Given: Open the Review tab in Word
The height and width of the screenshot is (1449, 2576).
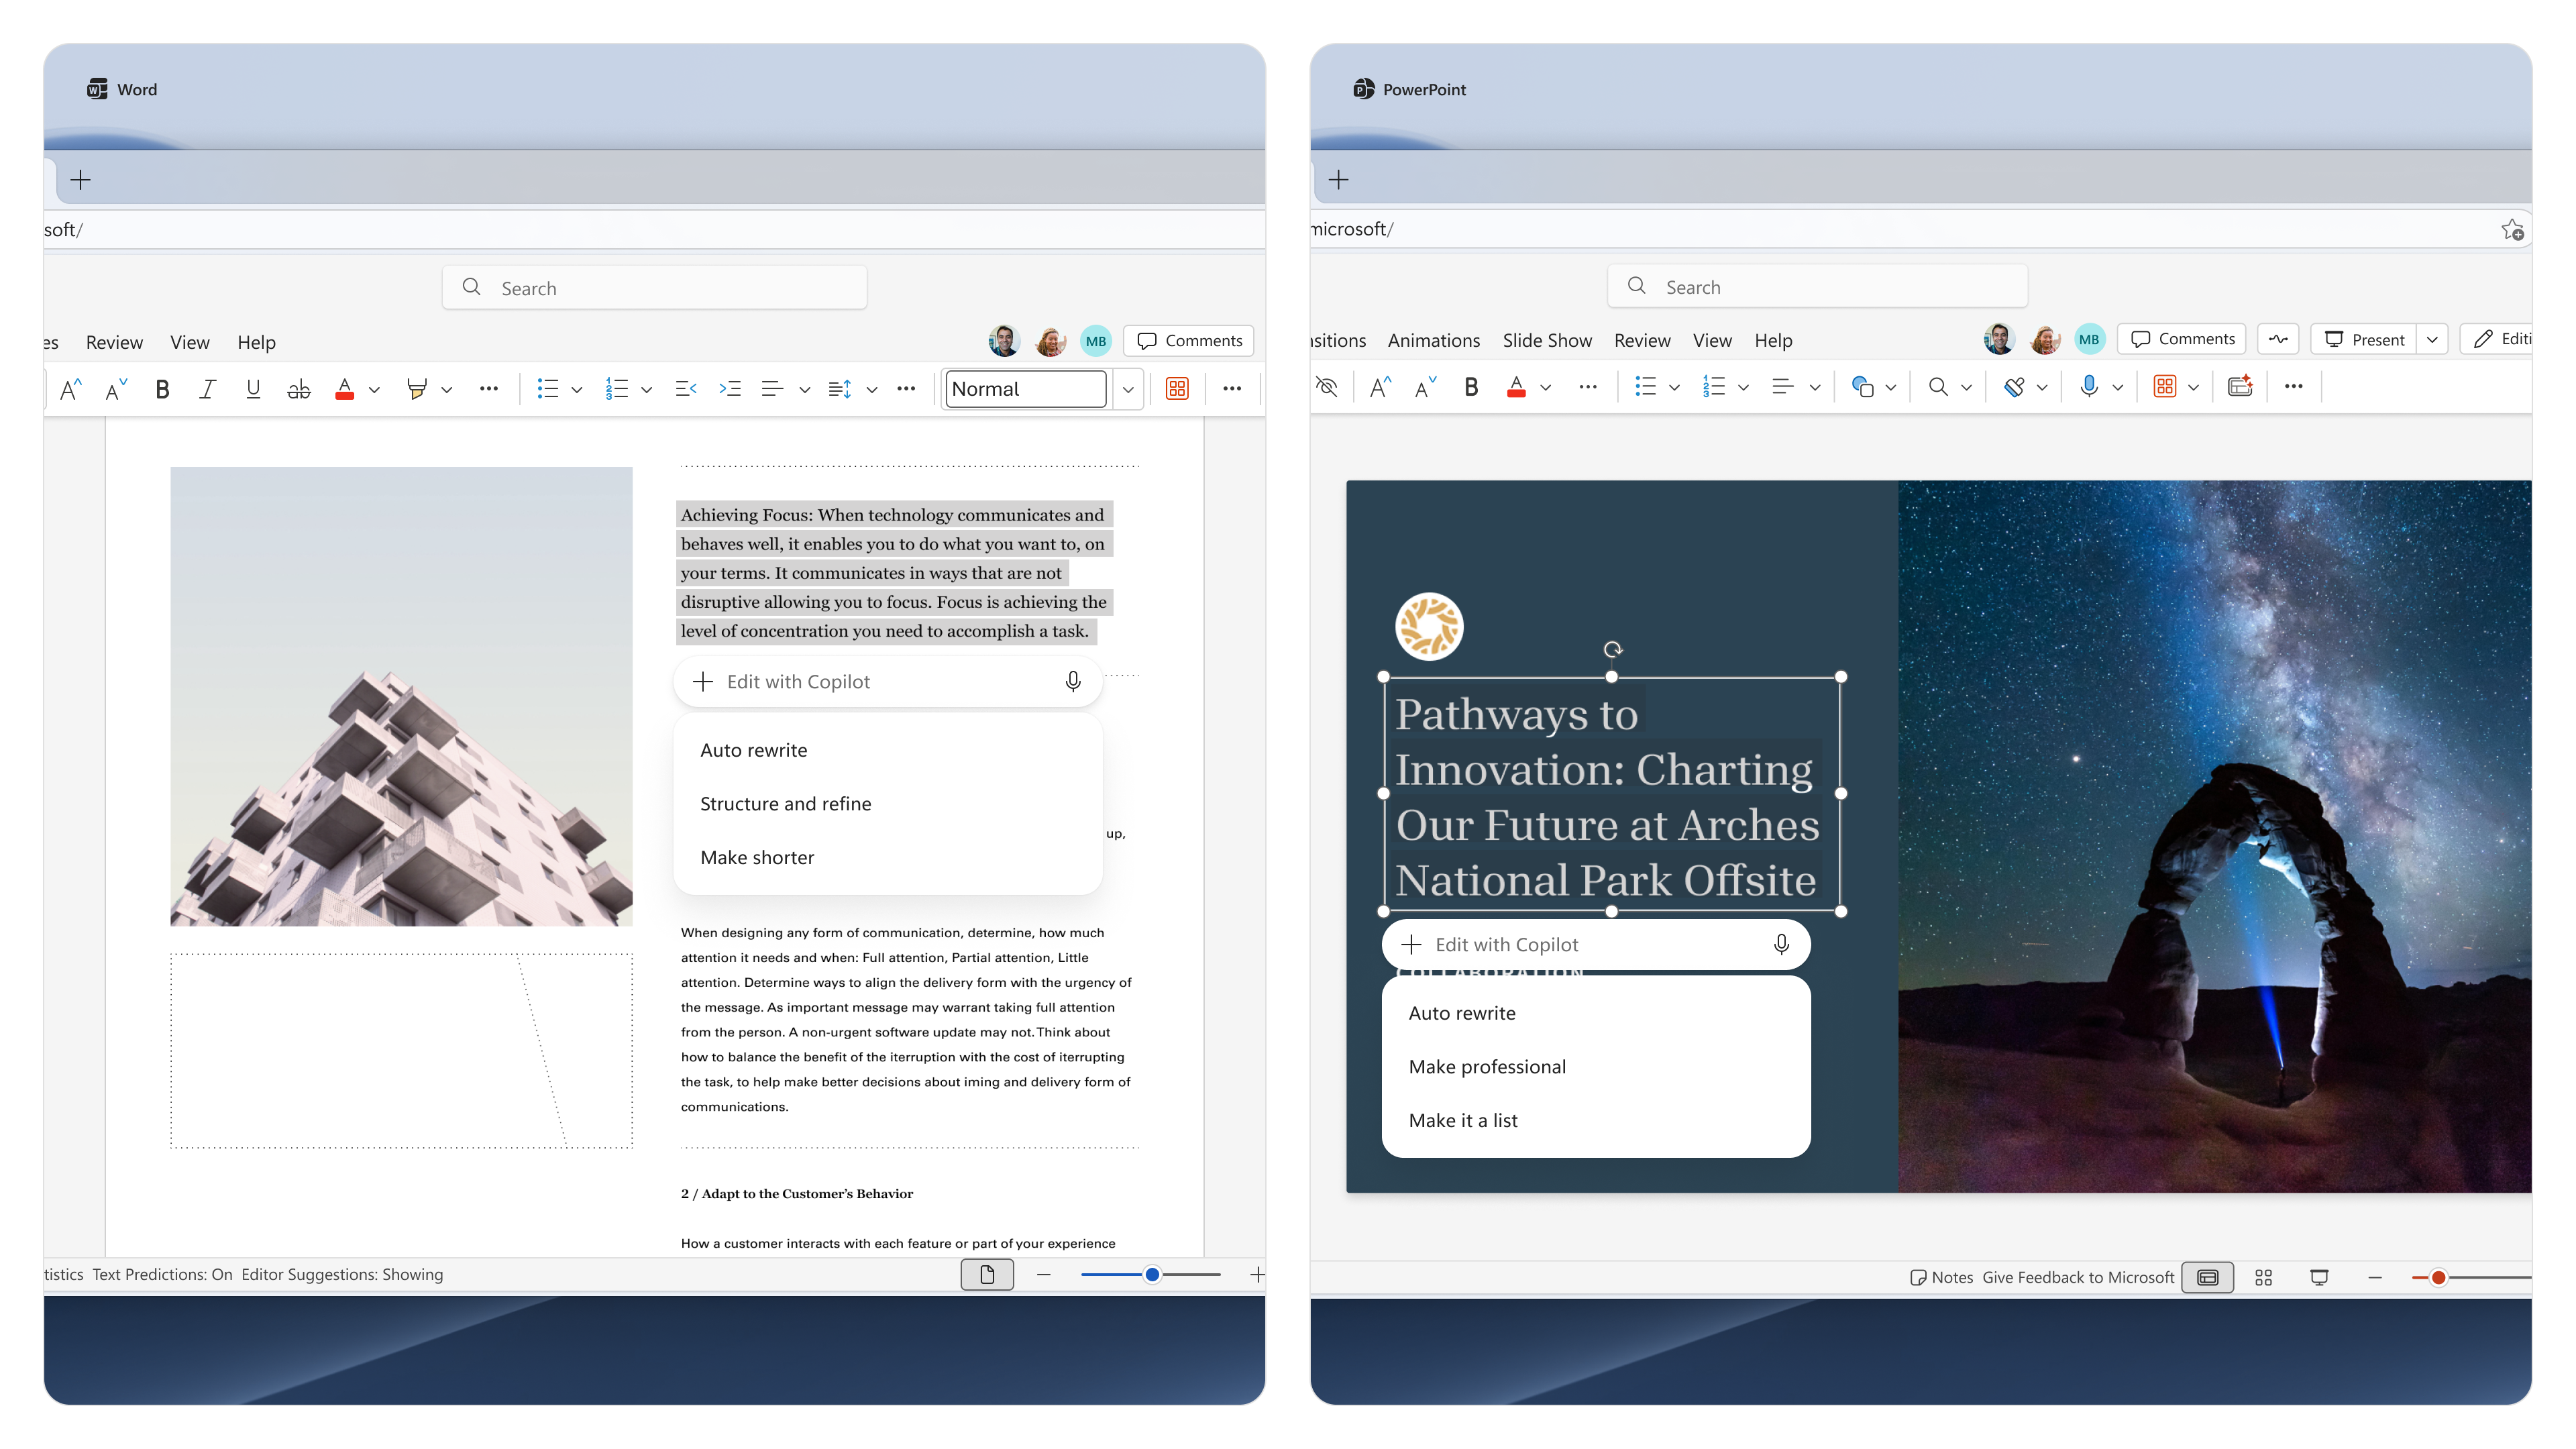Looking at the screenshot, I should pyautogui.click(x=114, y=342).
